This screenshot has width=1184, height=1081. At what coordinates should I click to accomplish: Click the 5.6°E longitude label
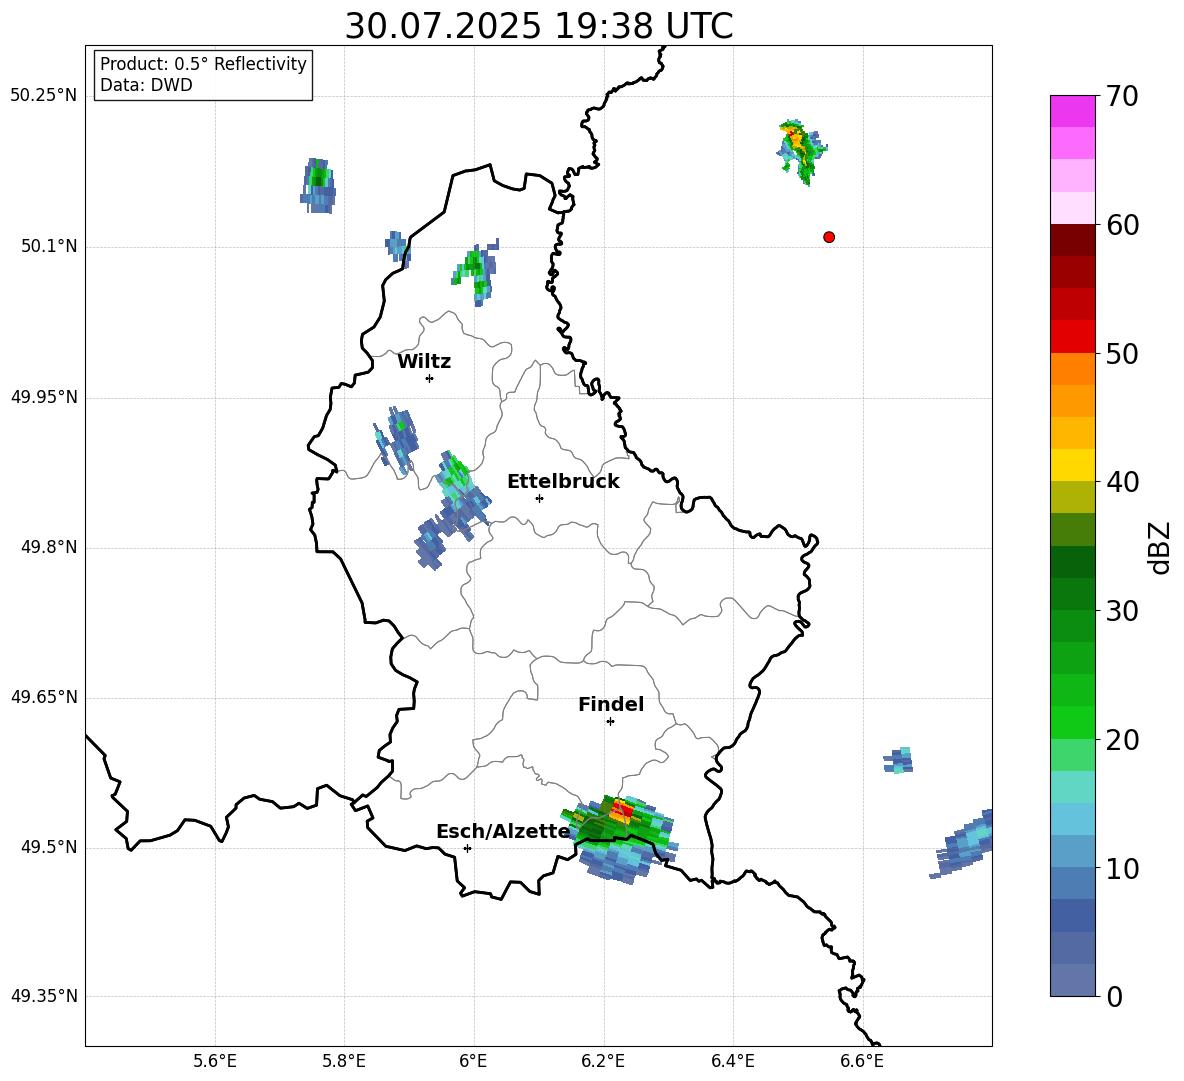pos(215,1061)
